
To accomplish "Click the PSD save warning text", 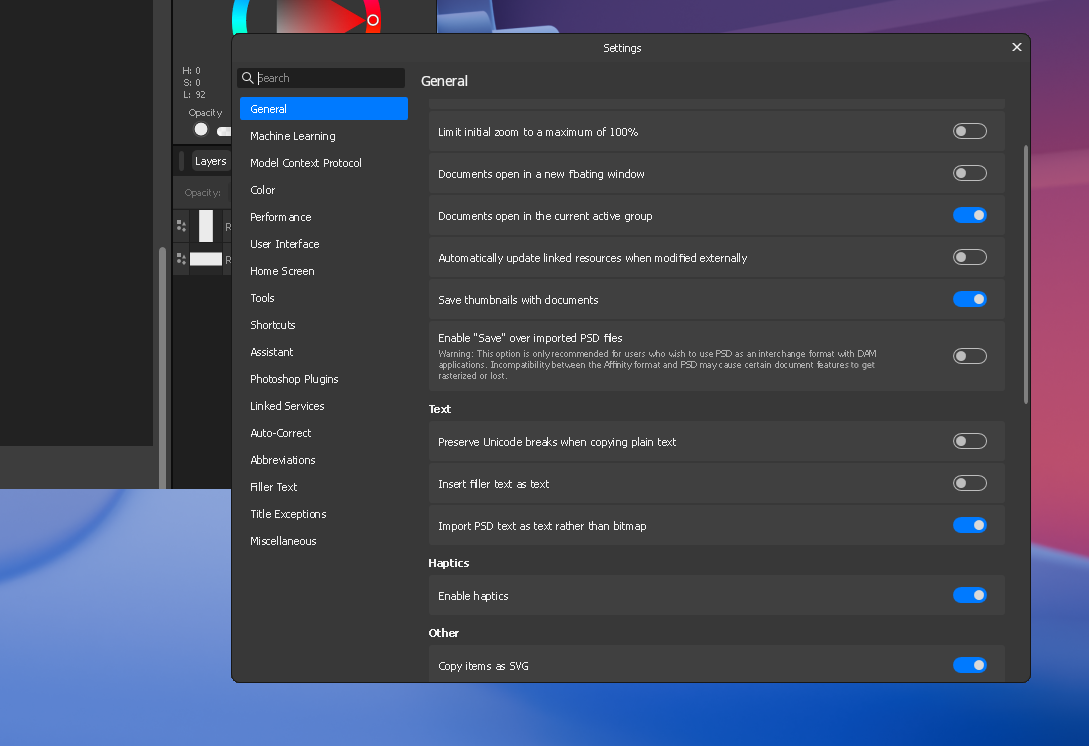I will coord(657,365).
